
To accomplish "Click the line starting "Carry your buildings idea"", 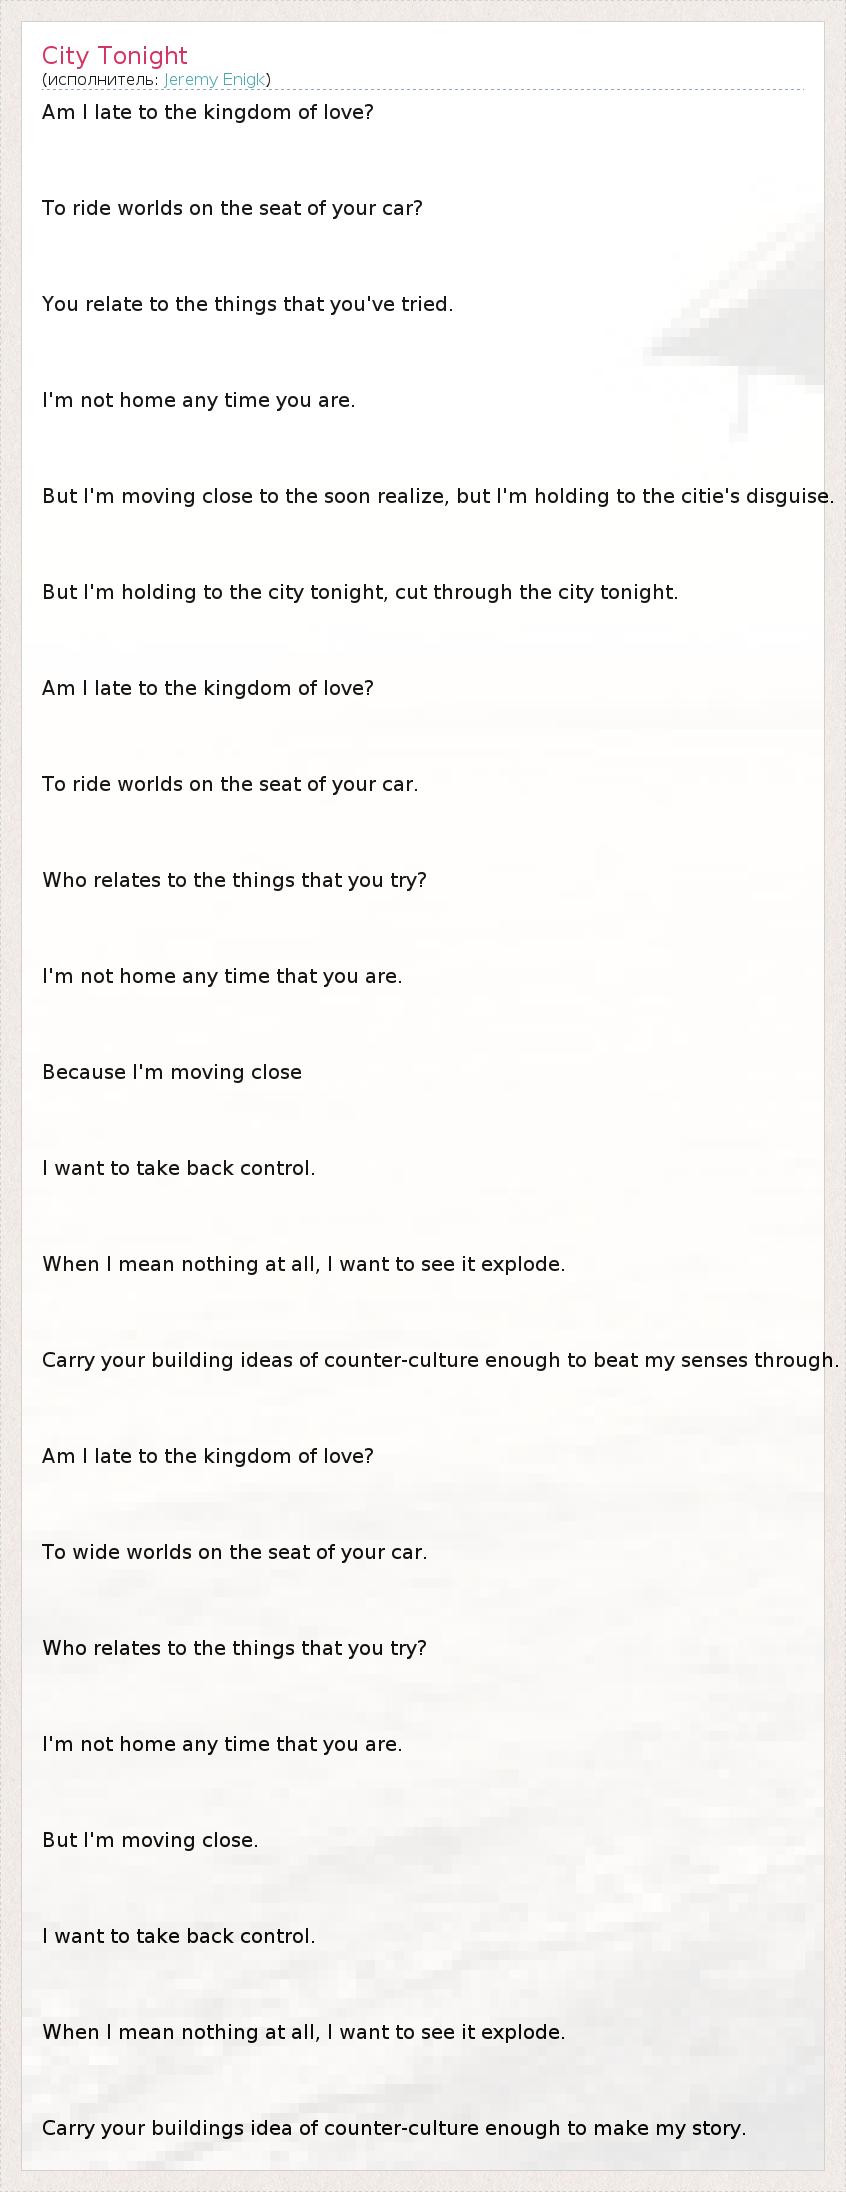I will [394, 2128].
